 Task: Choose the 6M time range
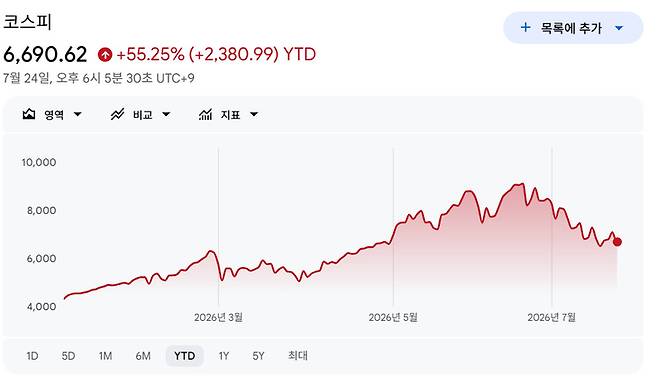pos(143,356)
